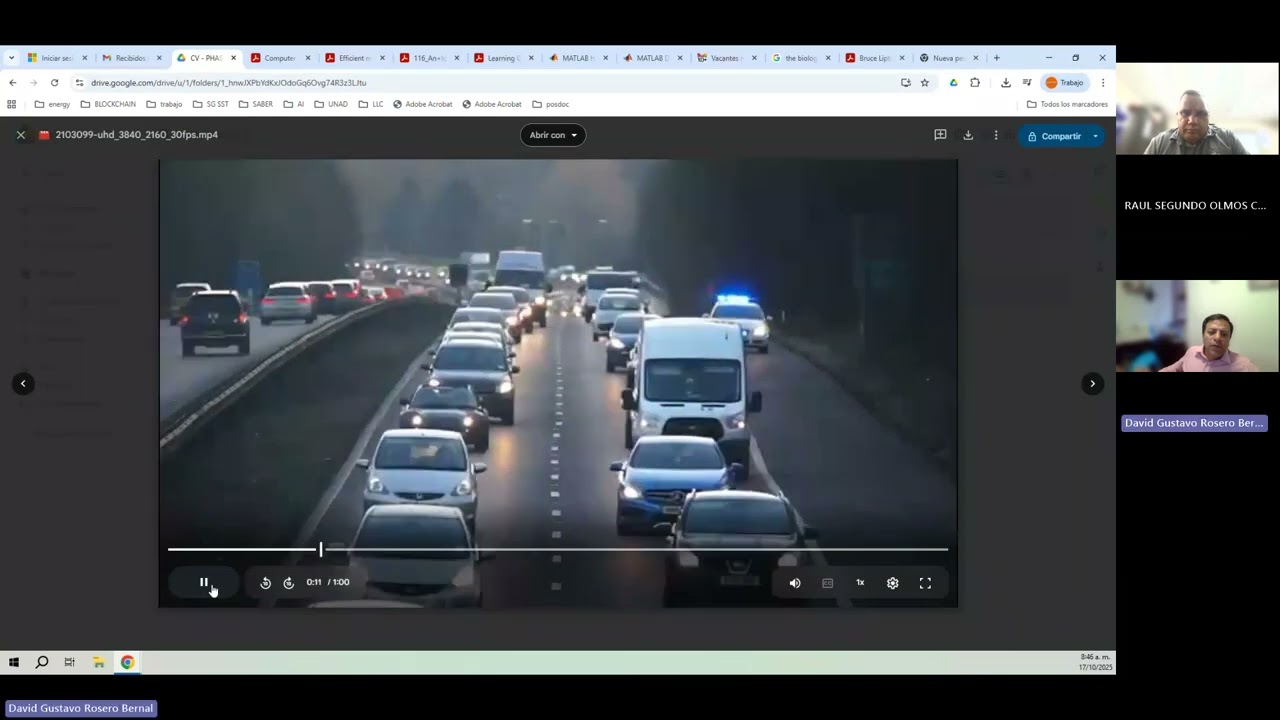Image resolution: width=1280 pixels, height=720 pixels.
Task: Open the Windows Start menu
Action: [14, 662]
